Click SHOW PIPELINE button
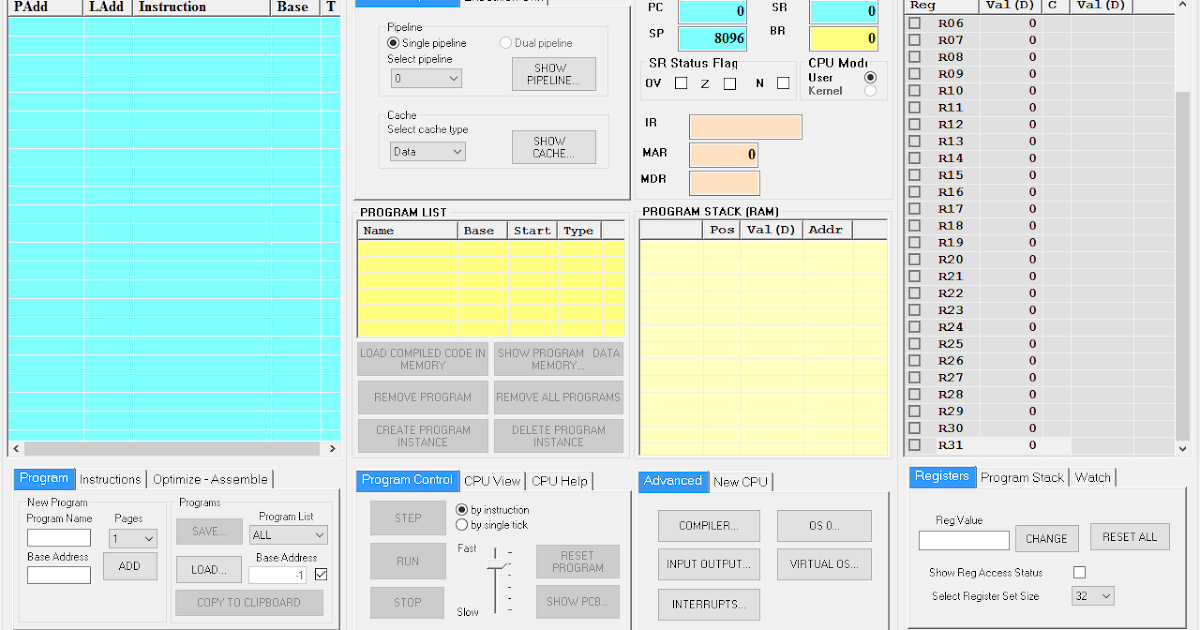Screen dimensions: 1200x630 [x=553, y=74]
